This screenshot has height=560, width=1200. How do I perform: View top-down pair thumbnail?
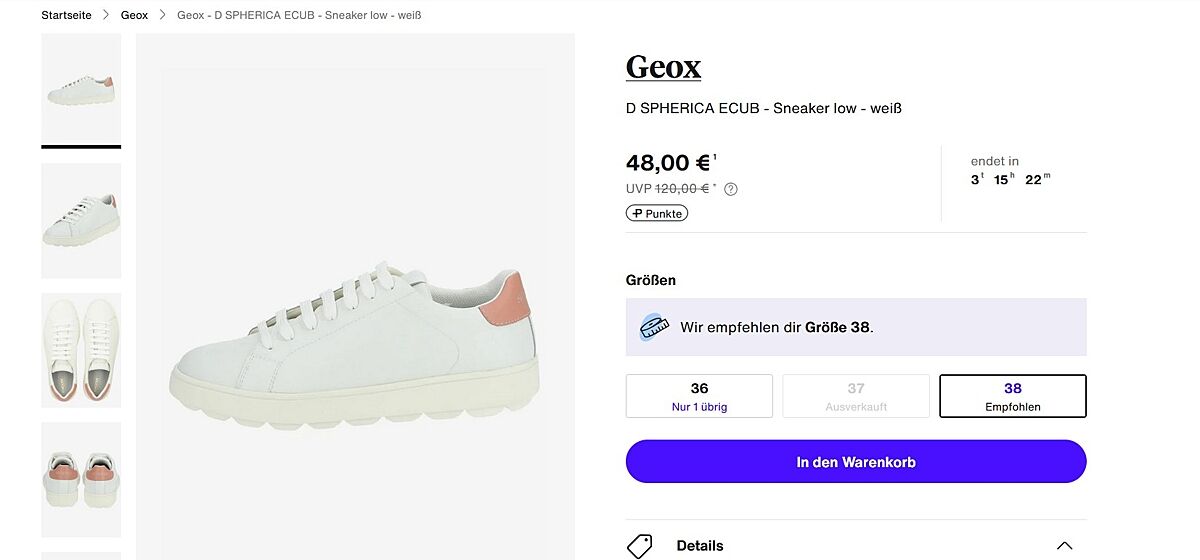[81, 350]
